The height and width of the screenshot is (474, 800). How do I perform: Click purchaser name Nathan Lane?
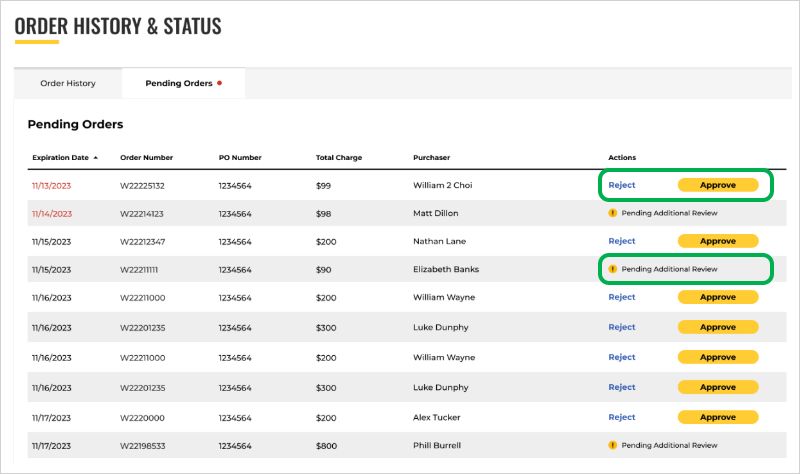439,241
